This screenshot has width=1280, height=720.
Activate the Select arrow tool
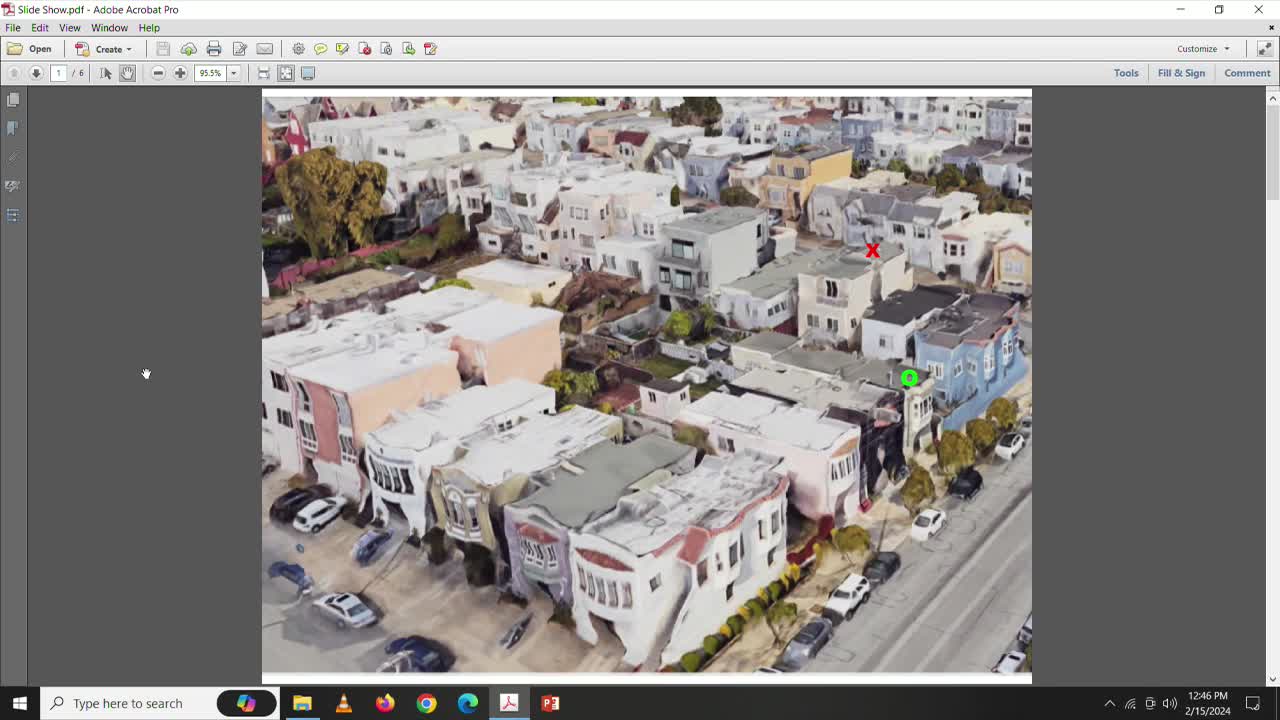pos(105,72)
